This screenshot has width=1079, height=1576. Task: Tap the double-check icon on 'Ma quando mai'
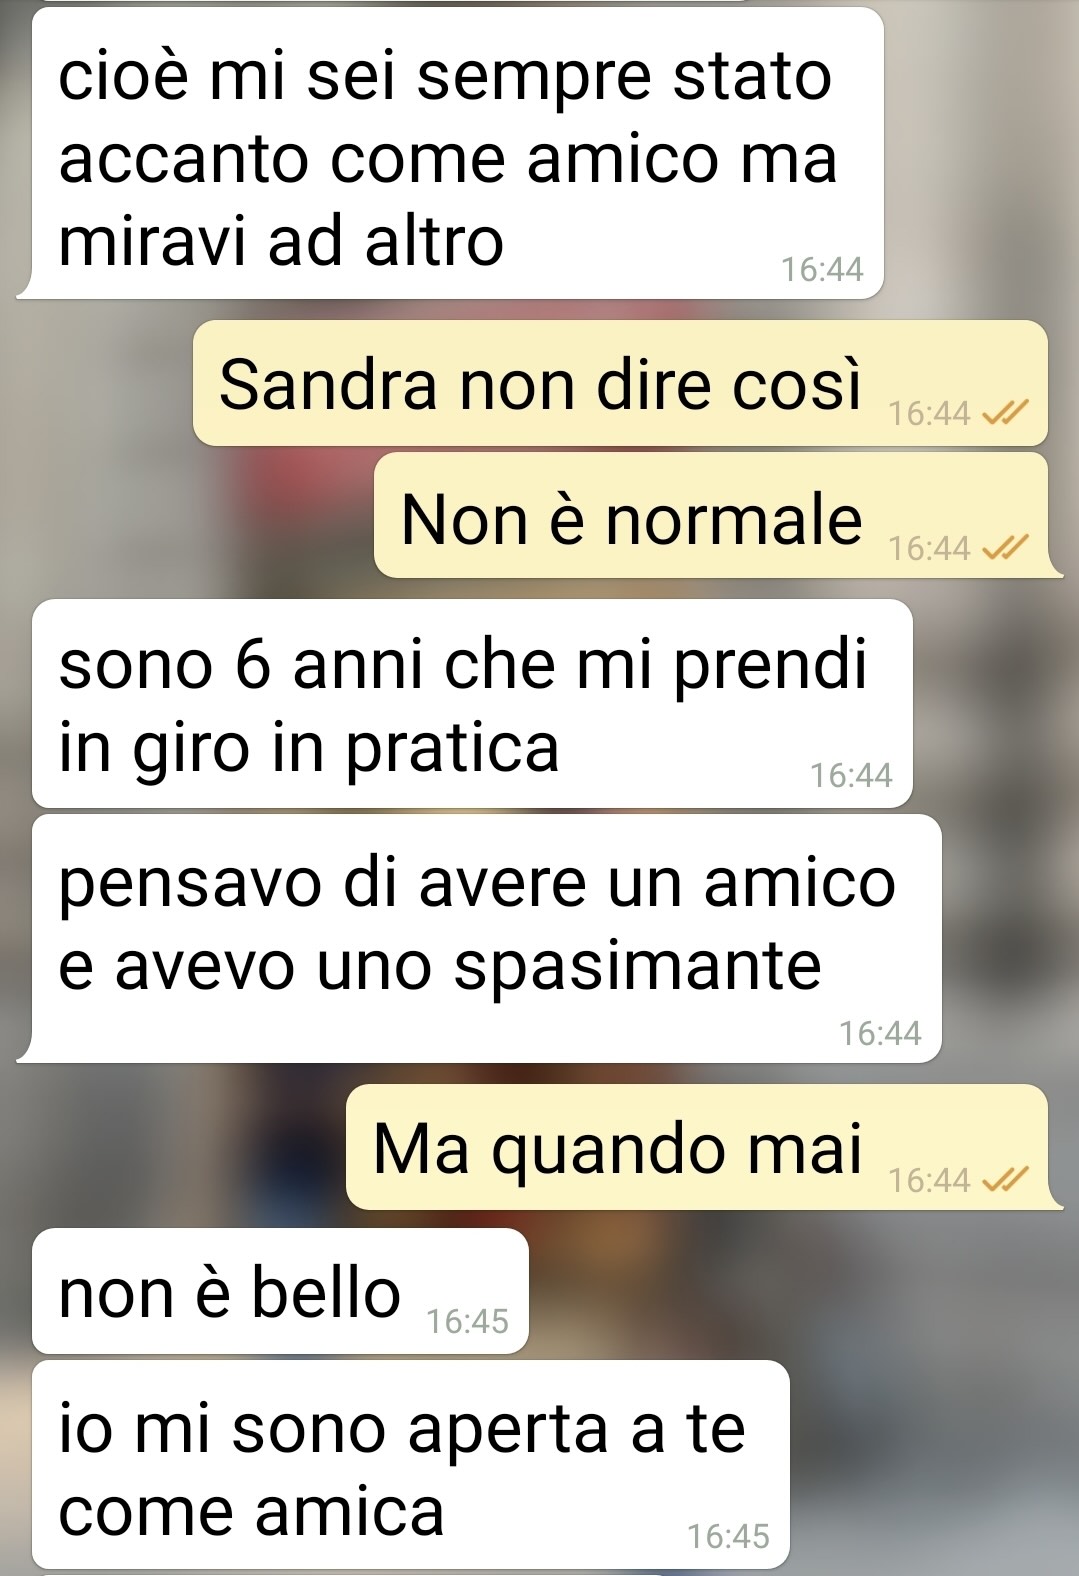pyautogui.click(x=1005, y=1181)
